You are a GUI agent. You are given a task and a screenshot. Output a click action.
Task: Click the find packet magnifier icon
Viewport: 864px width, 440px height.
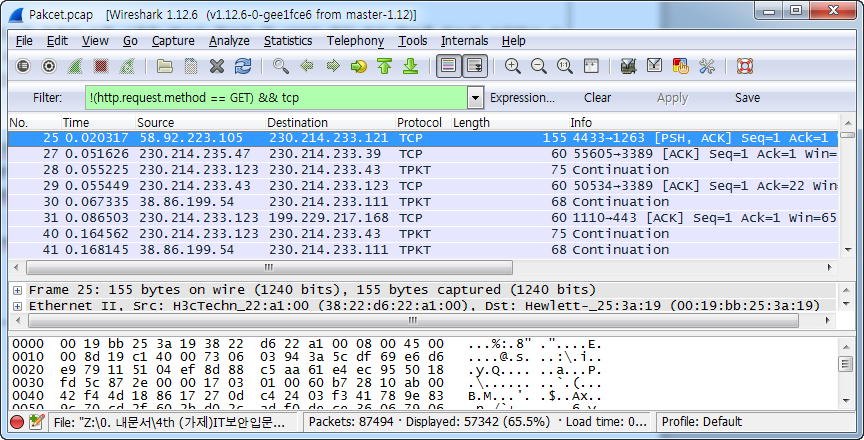pyautogui.click(x=281, y=67)
